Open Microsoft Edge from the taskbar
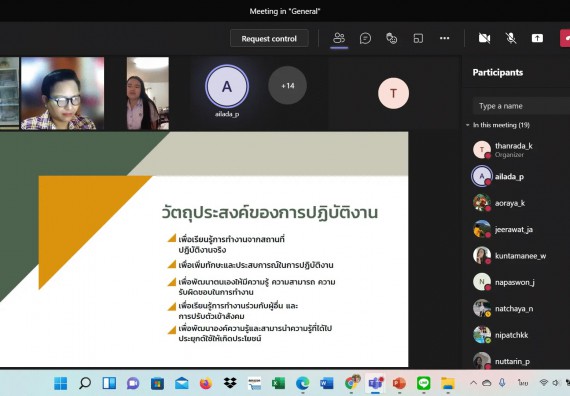The width and height of the screenshot is (570, 396). [302, 383]
